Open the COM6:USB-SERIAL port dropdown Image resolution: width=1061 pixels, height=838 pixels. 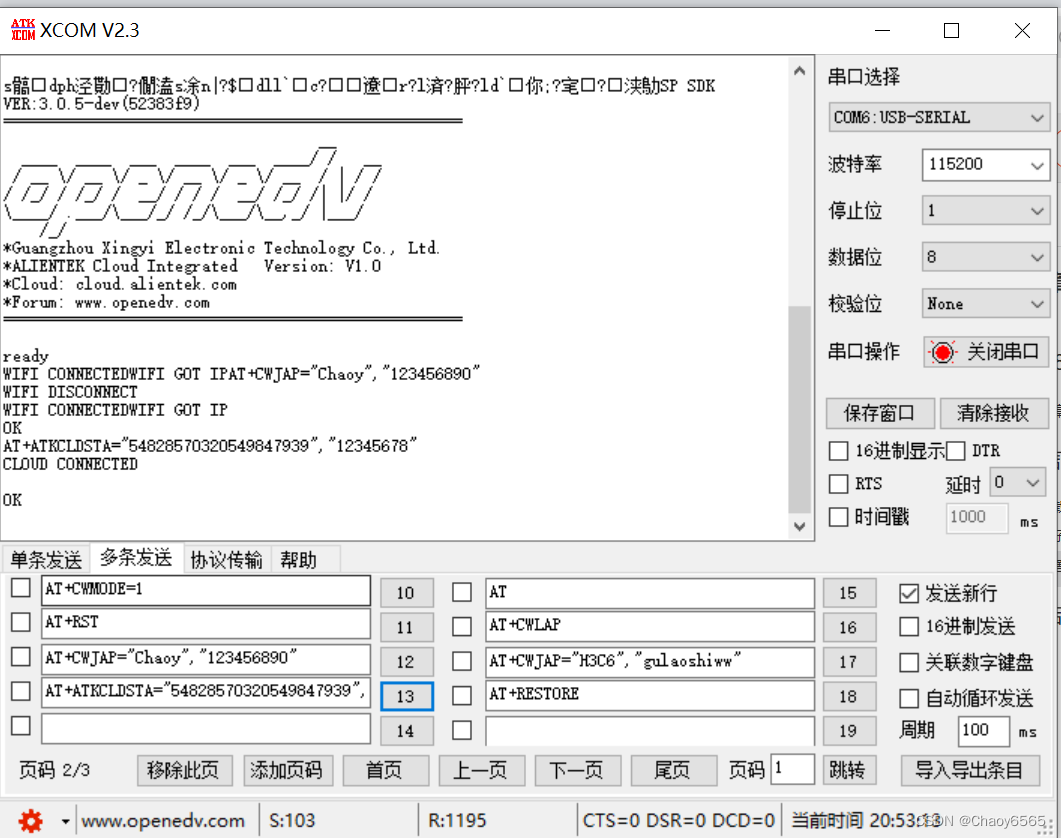[x=940, y=118]
